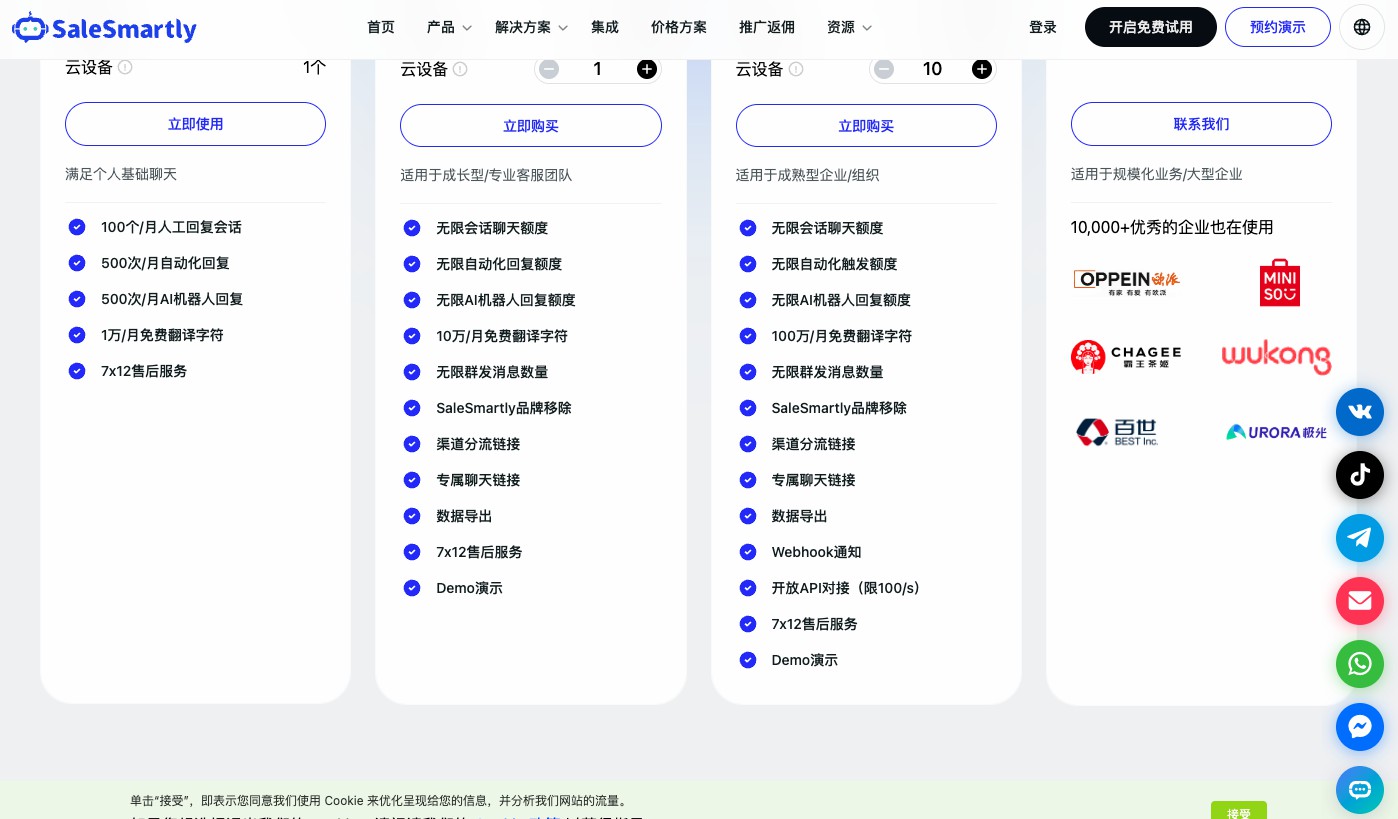Click the 开启免费试用 button
1398x819 pixels.
coord(1150,27)
